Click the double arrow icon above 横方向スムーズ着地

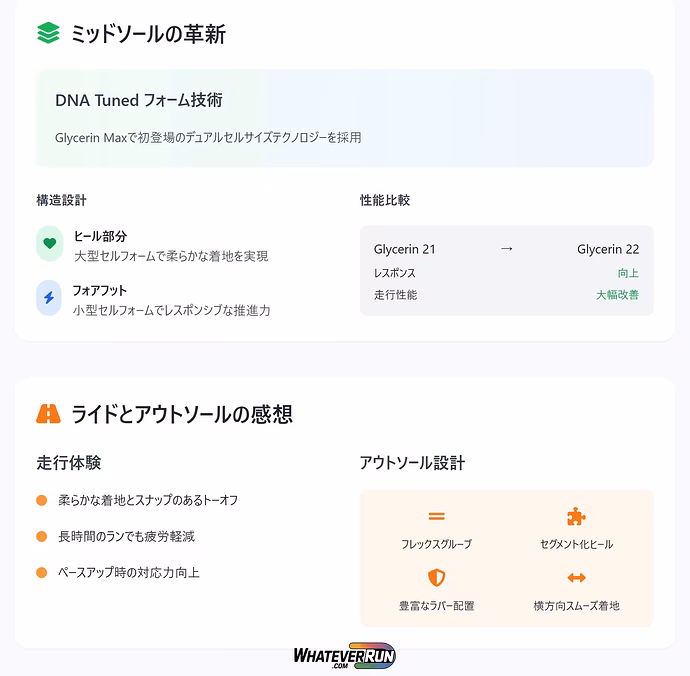click(576, 578)
